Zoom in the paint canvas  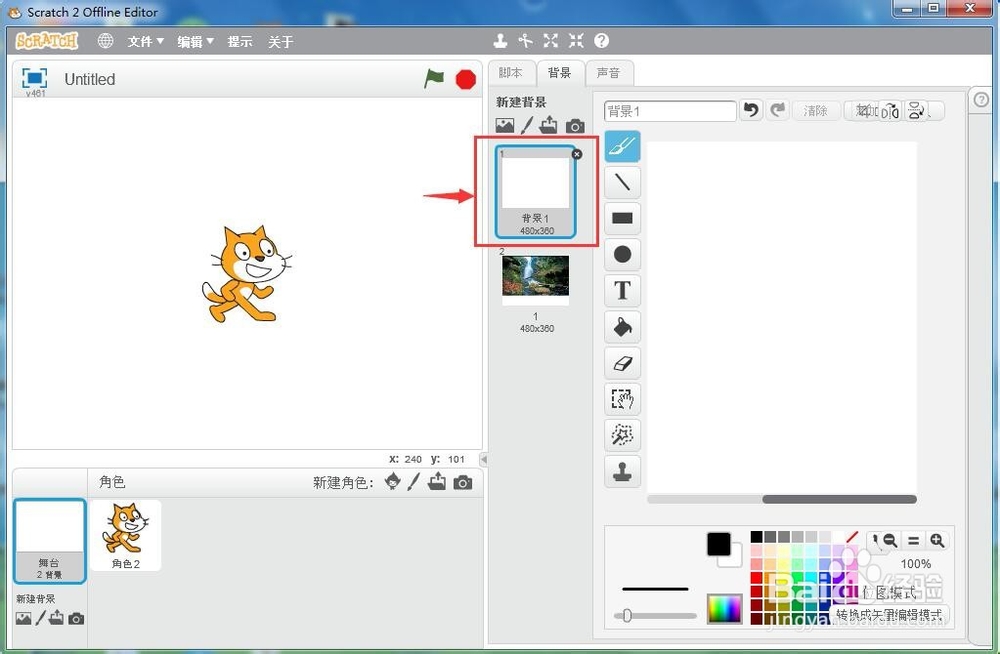pos(937,540)
